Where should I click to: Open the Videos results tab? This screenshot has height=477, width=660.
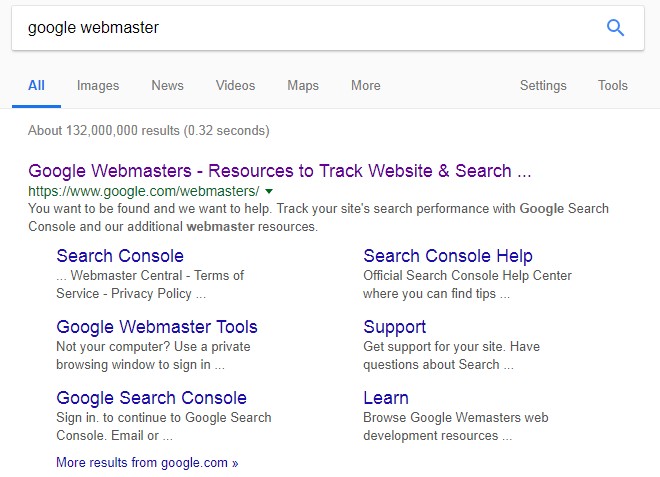pyautogui.click(x=236, y=85)
